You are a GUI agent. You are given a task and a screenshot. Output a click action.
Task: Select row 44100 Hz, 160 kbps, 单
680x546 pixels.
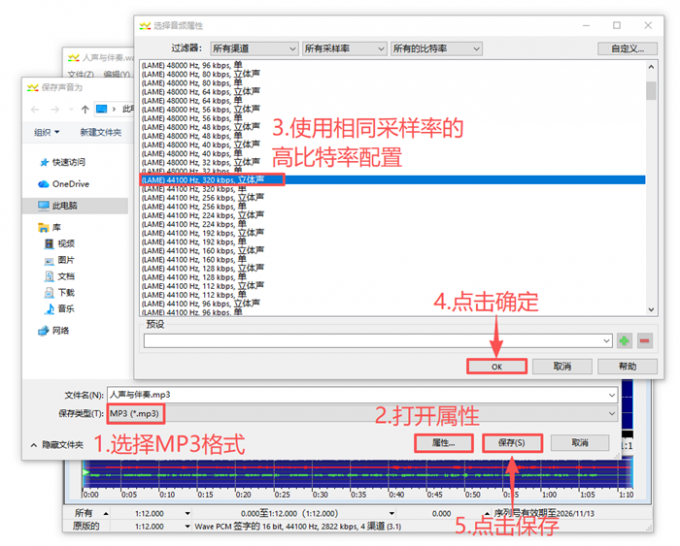393,260
